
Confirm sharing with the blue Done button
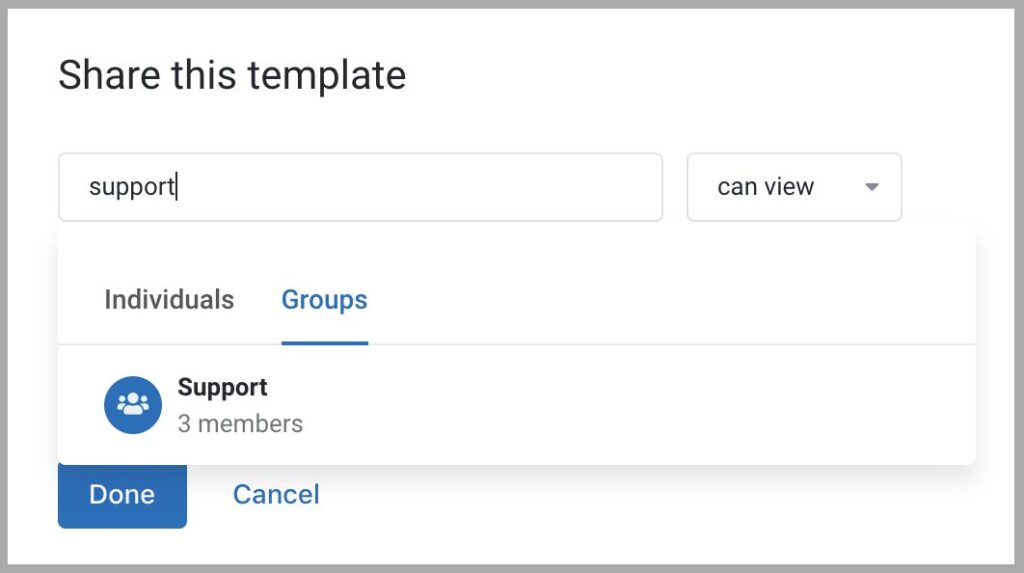tap(122, 495)
